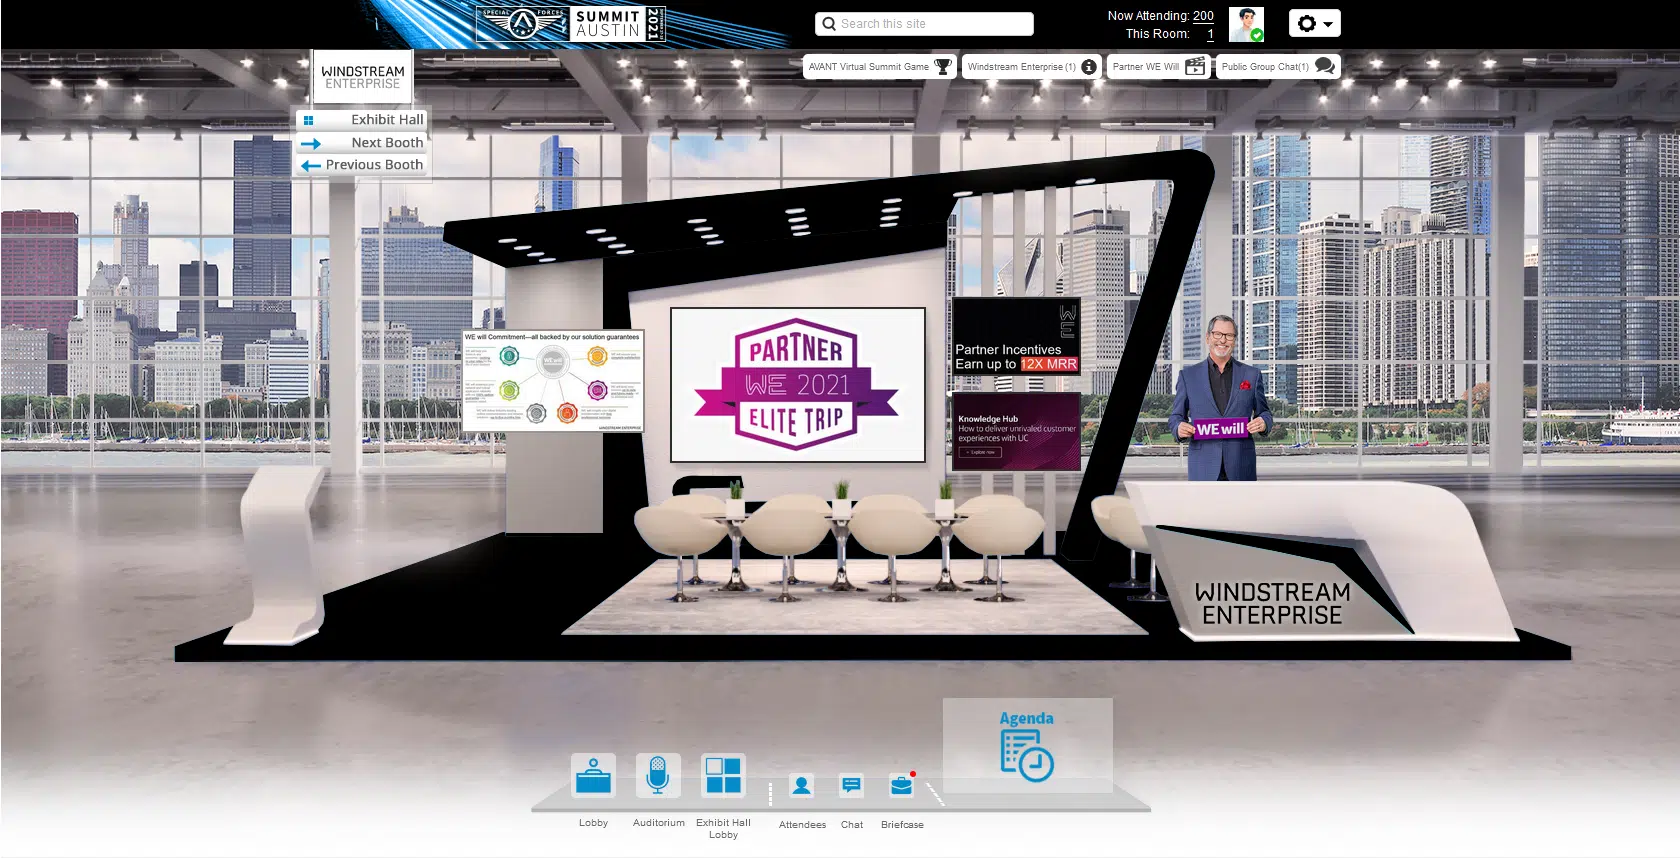1680x858 pixels.
Task: Click the info icon beside Windstream Enterprise
Action: tap(1089, 67)
